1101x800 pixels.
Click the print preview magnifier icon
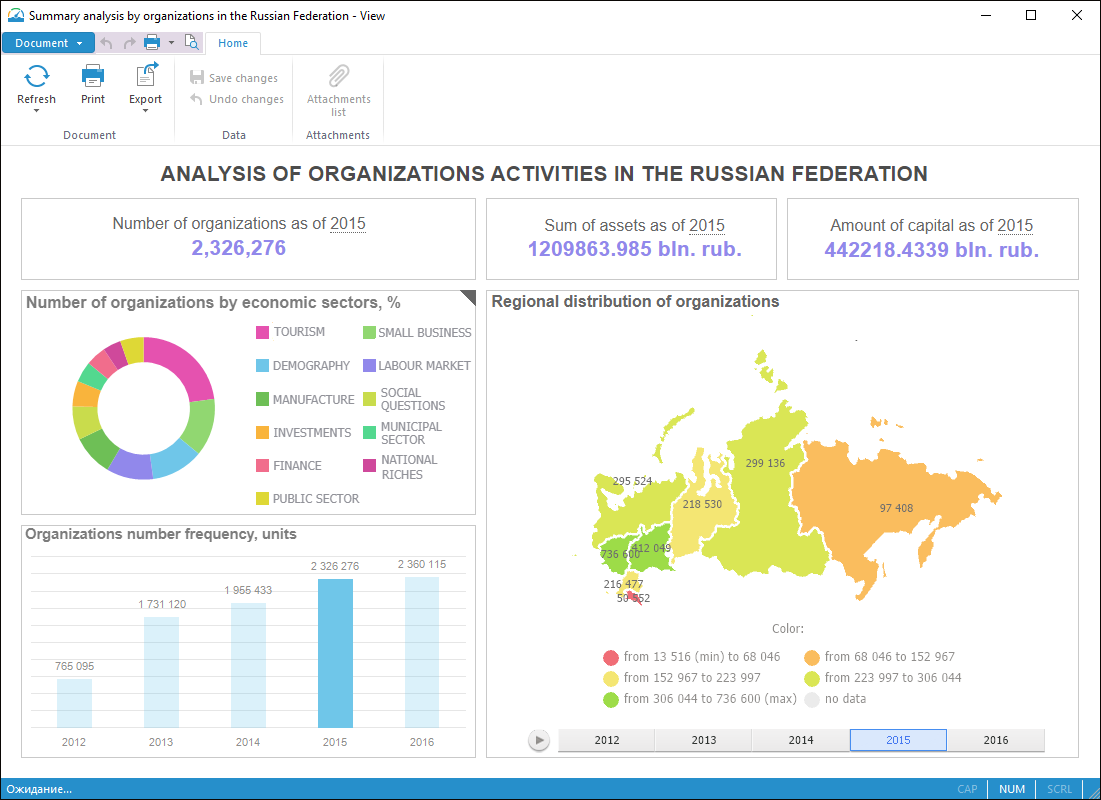point(192,42)
